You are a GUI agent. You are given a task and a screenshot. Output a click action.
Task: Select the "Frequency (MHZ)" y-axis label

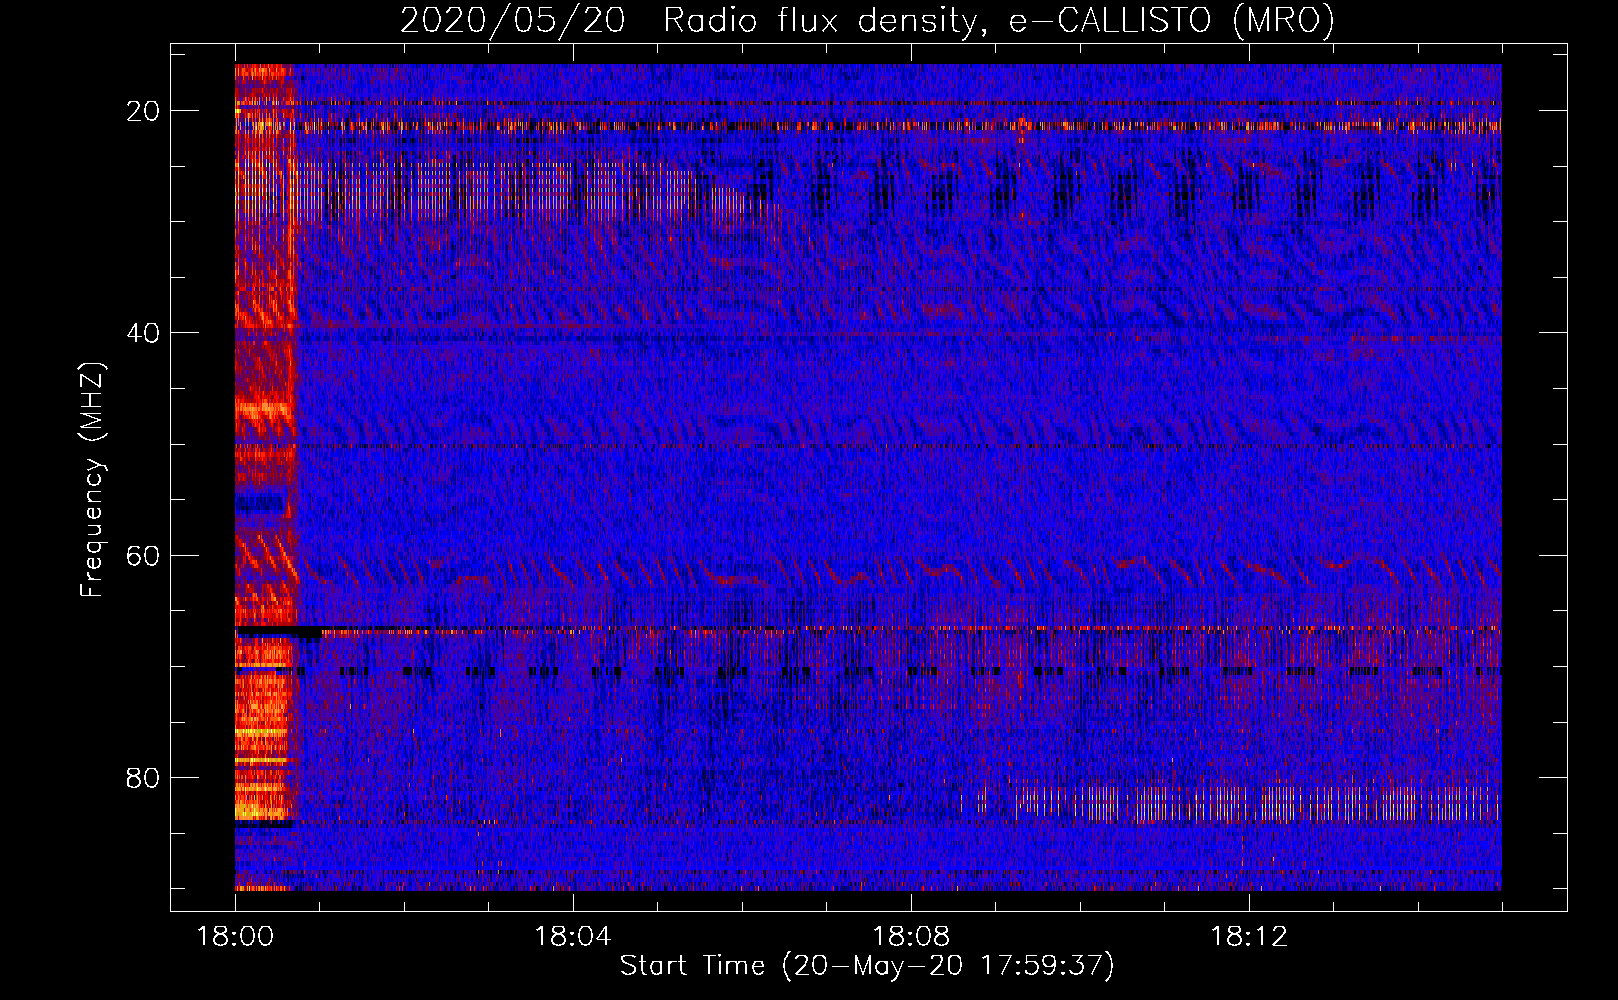92,481
